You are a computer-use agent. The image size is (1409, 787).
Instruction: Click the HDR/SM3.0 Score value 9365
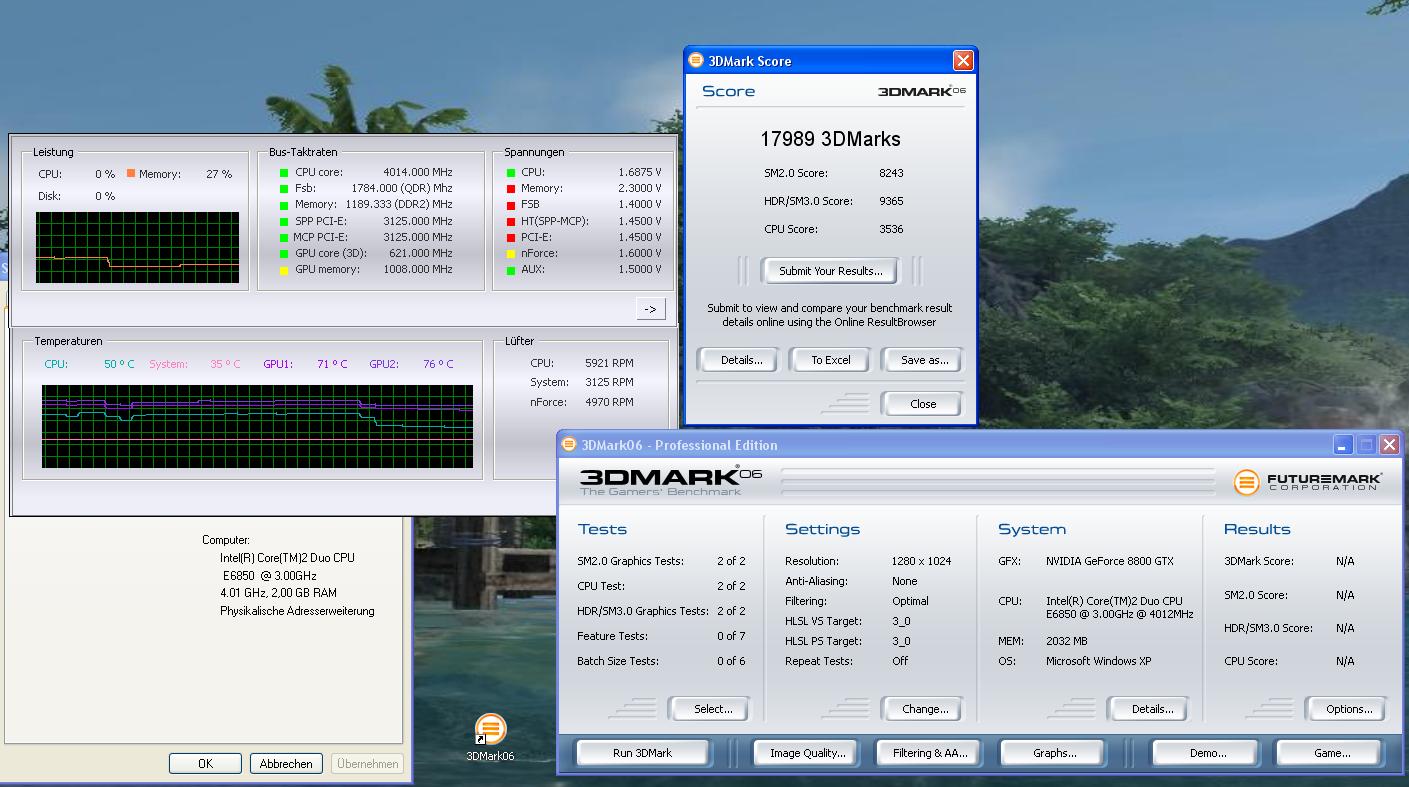click(891, 201)
